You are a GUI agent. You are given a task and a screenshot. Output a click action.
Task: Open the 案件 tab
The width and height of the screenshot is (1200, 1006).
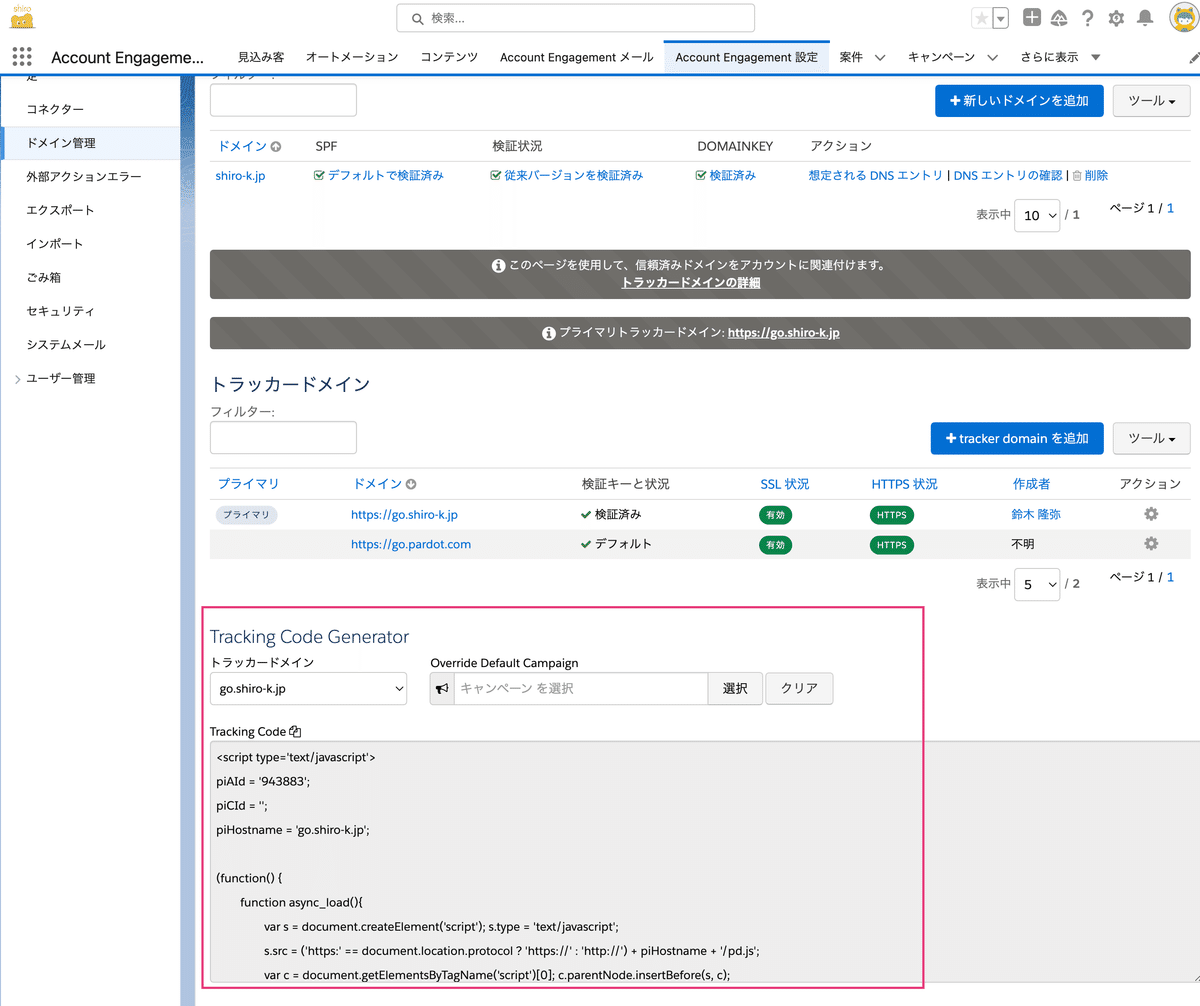pos(851,57)
